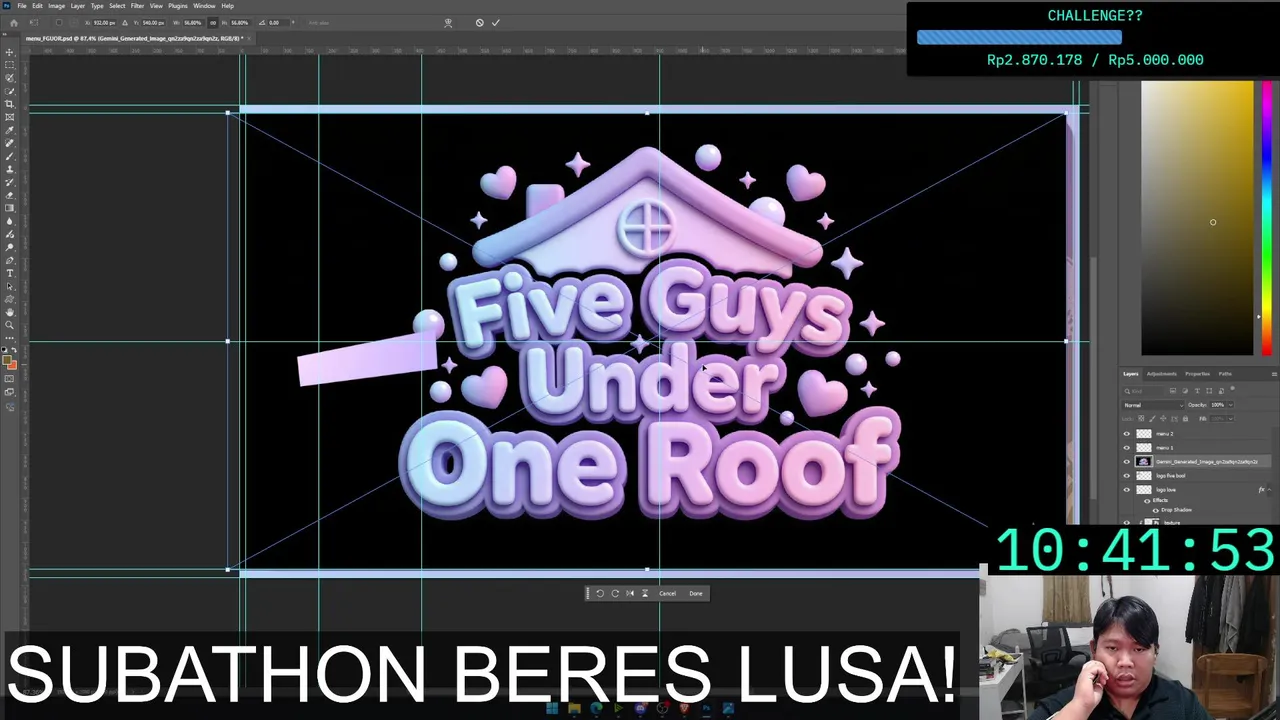Switch to the Properties tab
The height and width of the screenshot is (720, 1280).
[1197, 374]
